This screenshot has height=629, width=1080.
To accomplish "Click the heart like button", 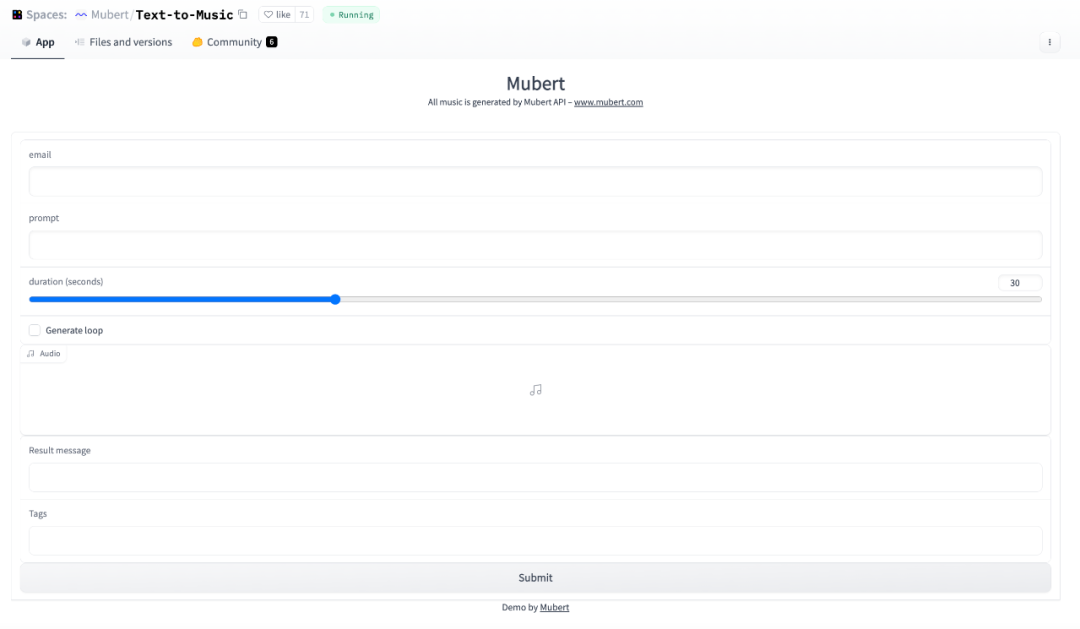I will point(277,14).
